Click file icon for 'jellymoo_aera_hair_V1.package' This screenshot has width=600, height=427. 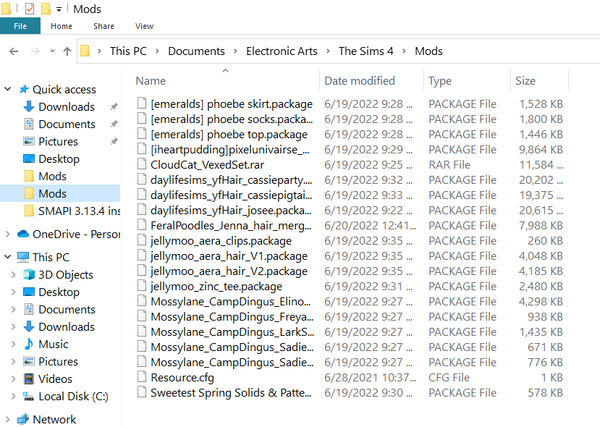[142, 255]
